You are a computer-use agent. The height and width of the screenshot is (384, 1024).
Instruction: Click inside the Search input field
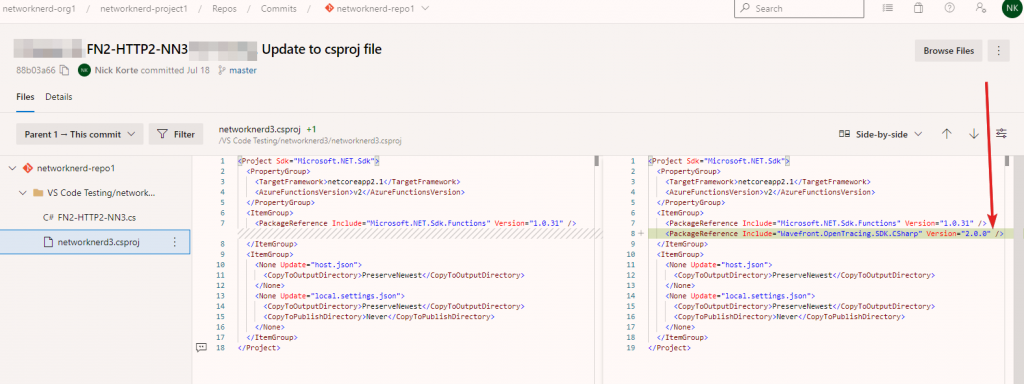coord(799,8)
